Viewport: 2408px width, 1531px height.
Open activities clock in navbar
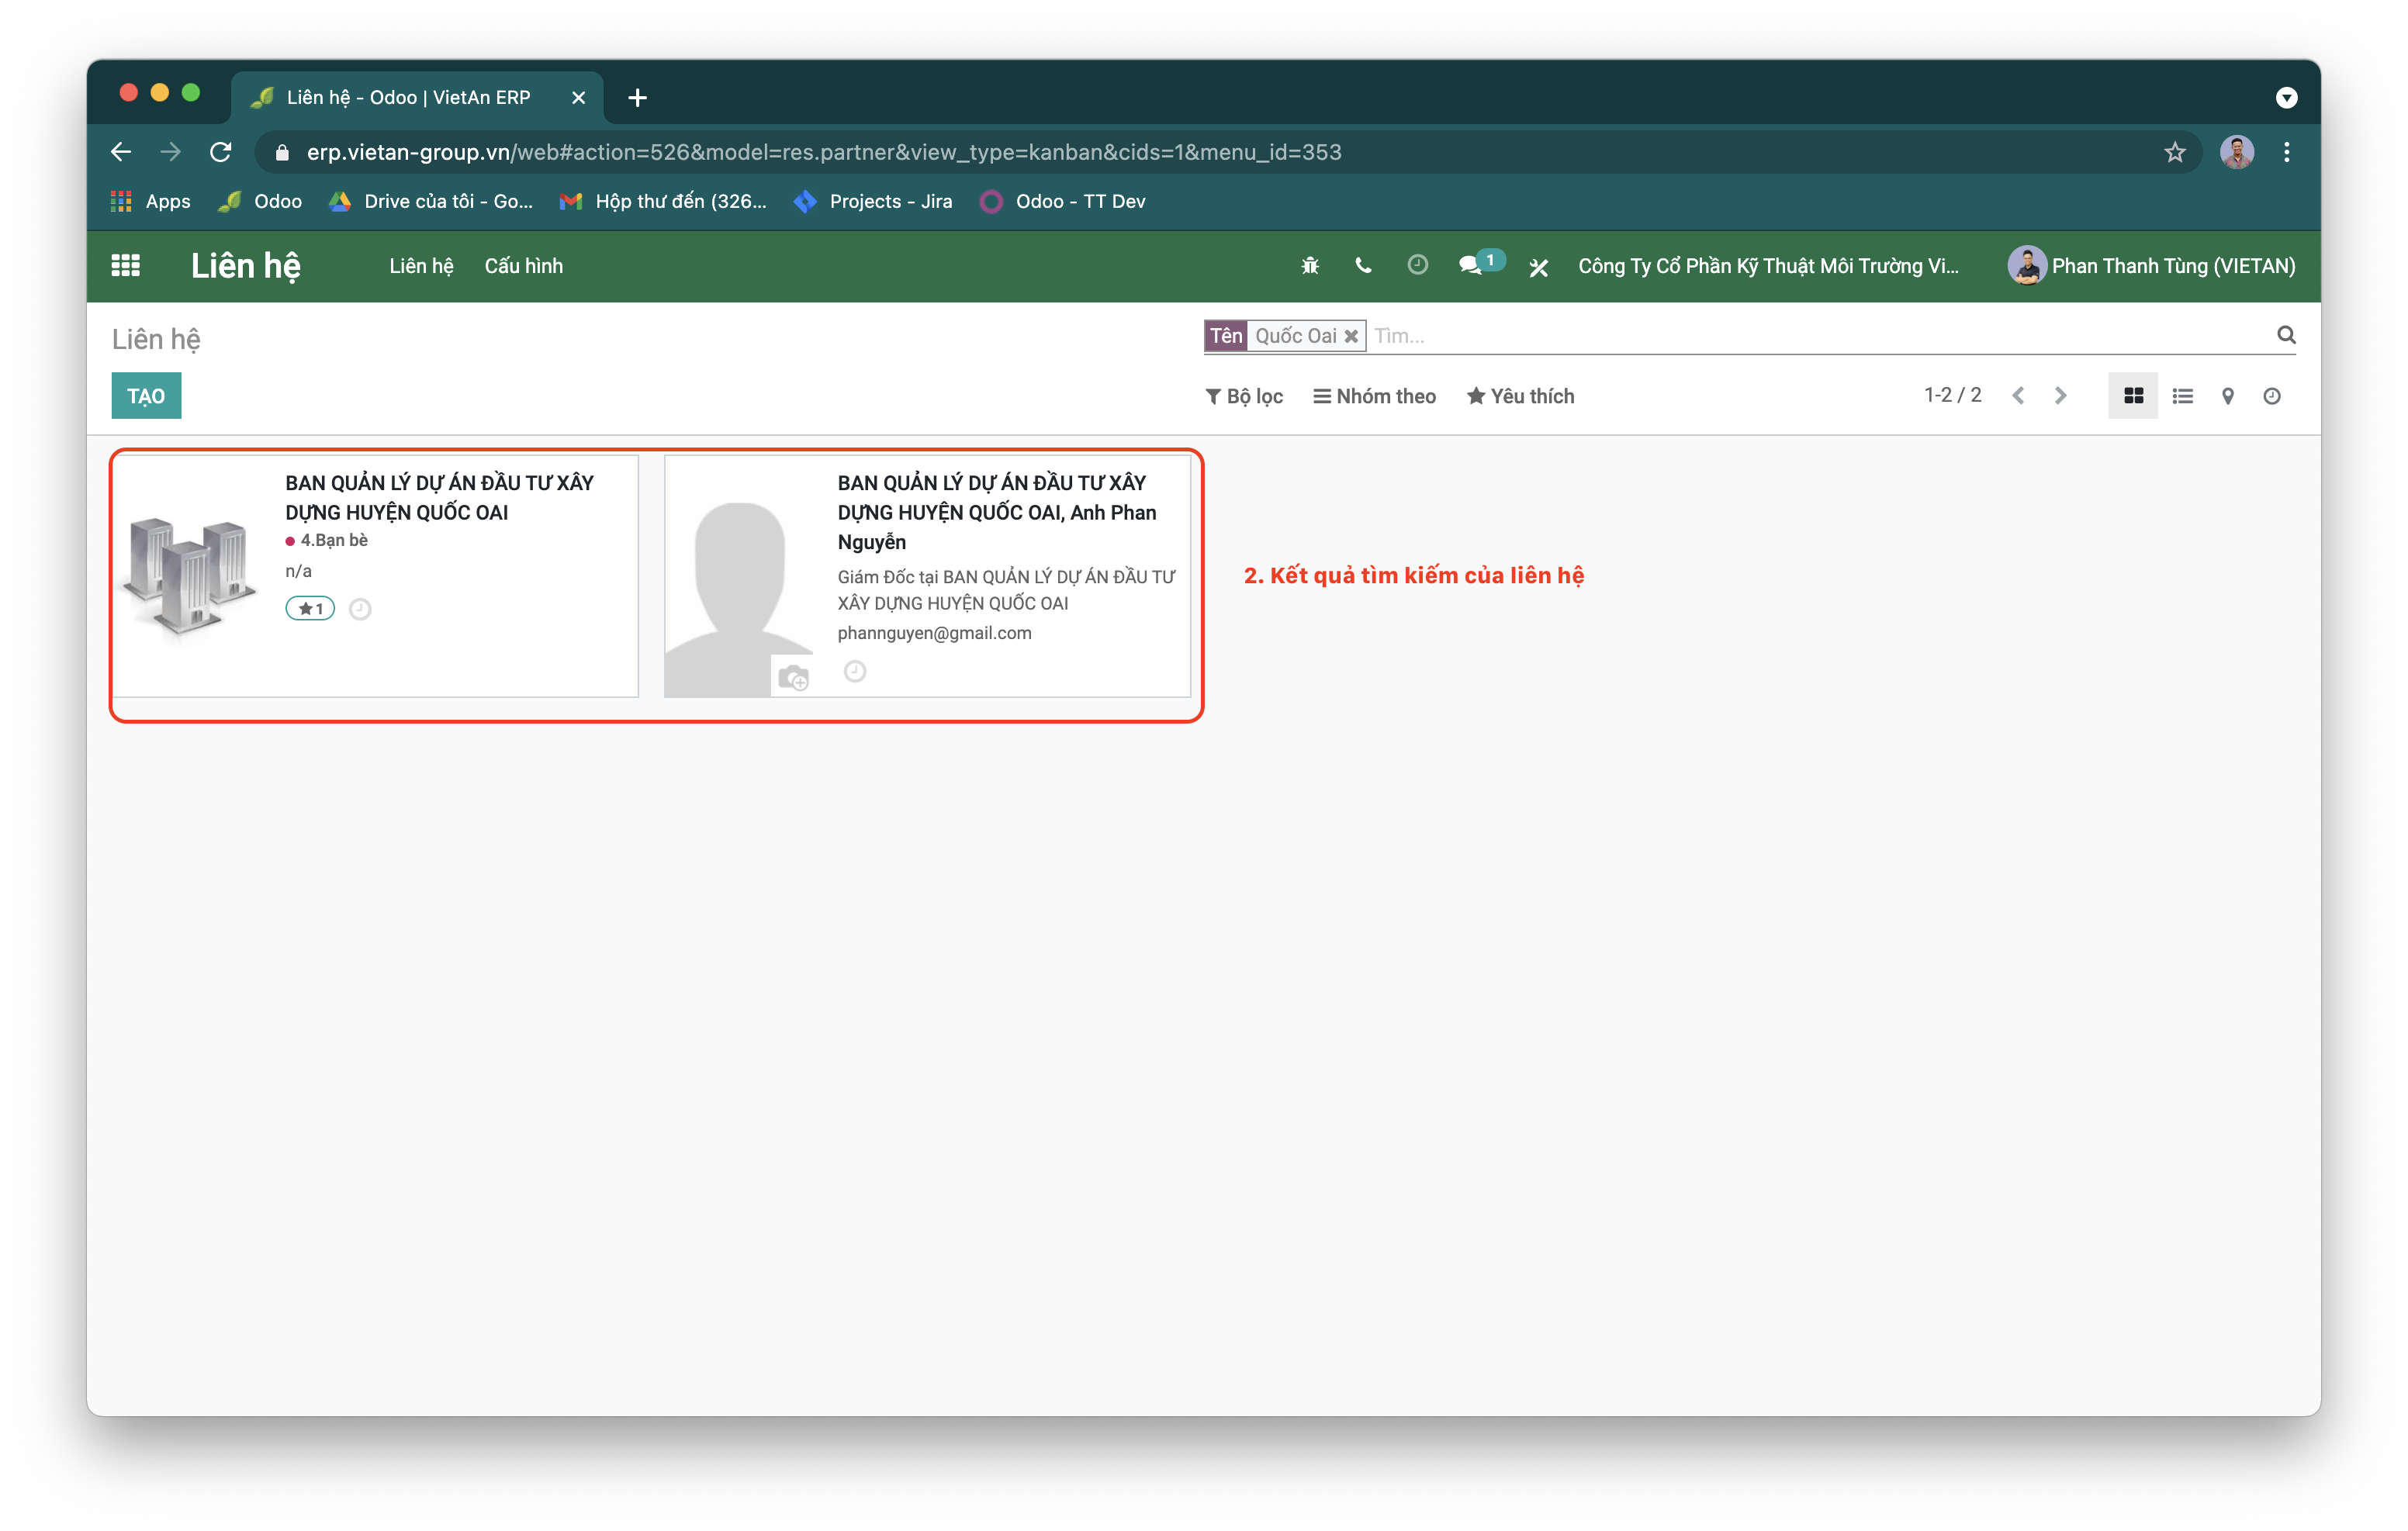pyautogui.click(x=1417, y=265)
